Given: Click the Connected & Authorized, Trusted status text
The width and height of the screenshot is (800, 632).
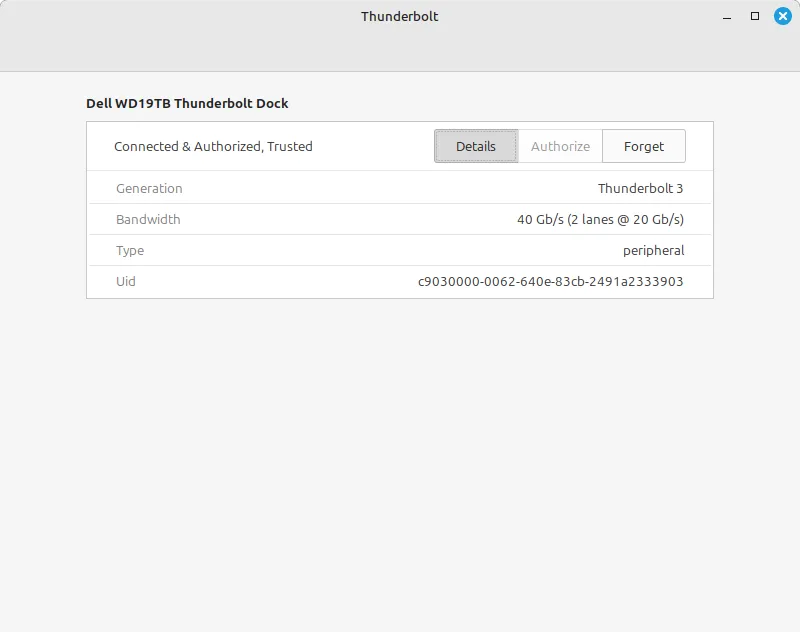Looking at the screenshot, I should pos(213,146).
